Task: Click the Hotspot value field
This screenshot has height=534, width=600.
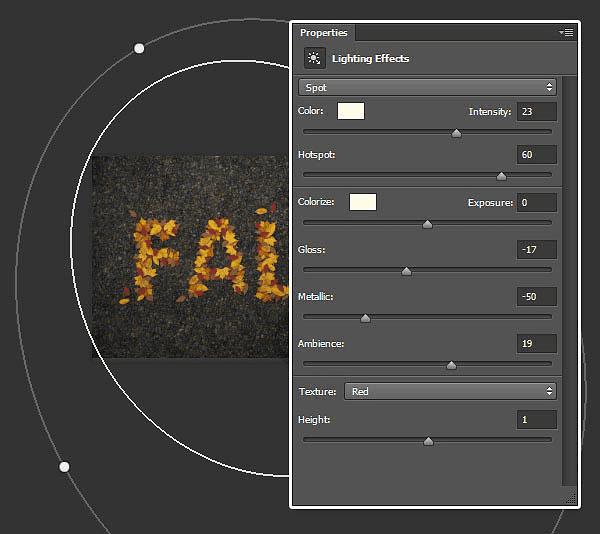Action: coord(536,155)
